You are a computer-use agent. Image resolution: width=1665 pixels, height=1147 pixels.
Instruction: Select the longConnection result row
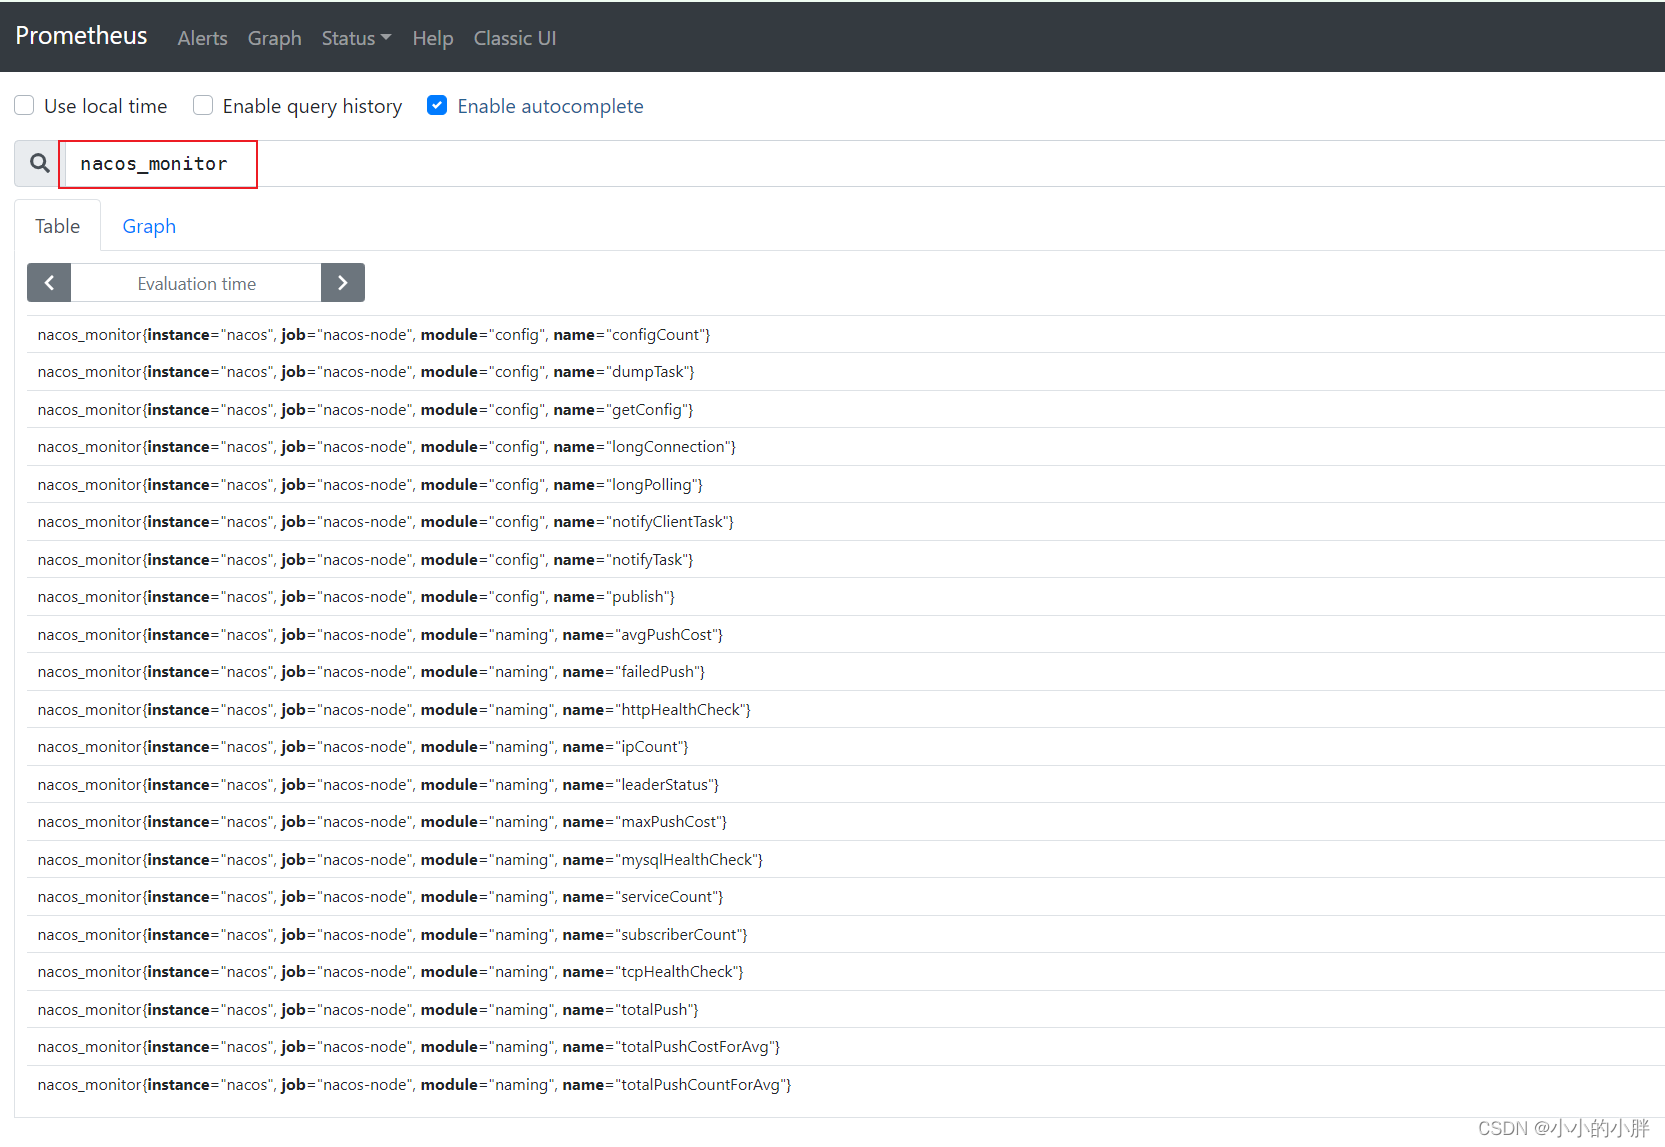(846, 447)
